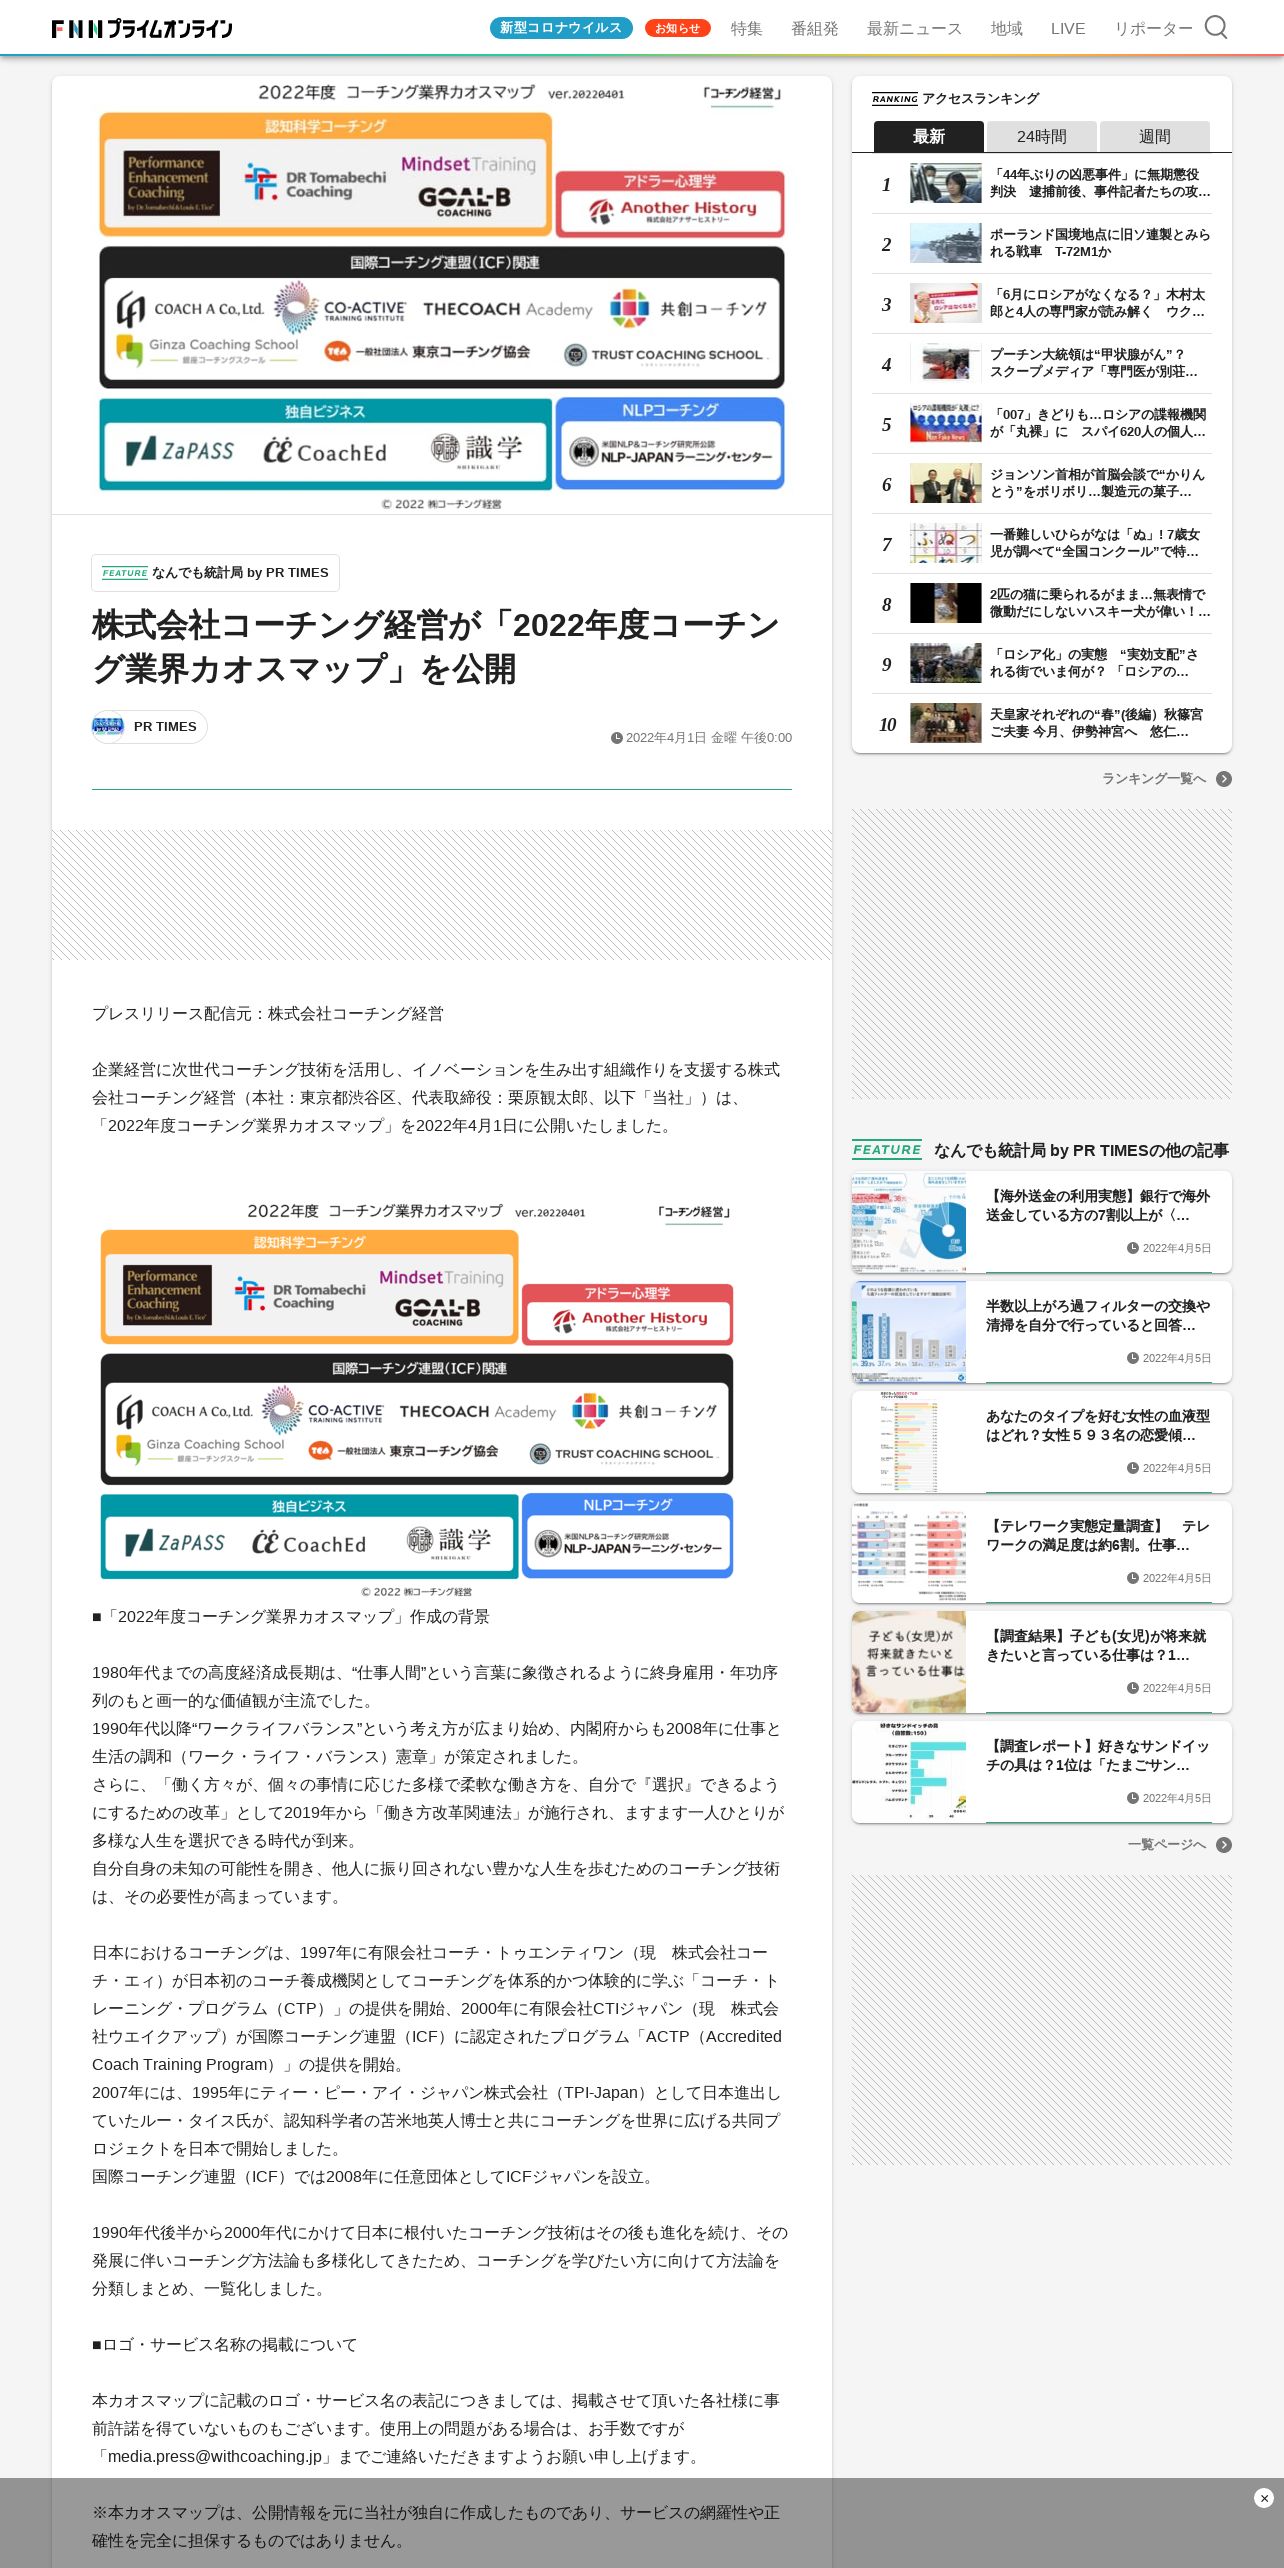The width and height of the screenshot is (1284, 2568).
Task: Open the LIVE menu item
Action: click(x=1068, y=28)
